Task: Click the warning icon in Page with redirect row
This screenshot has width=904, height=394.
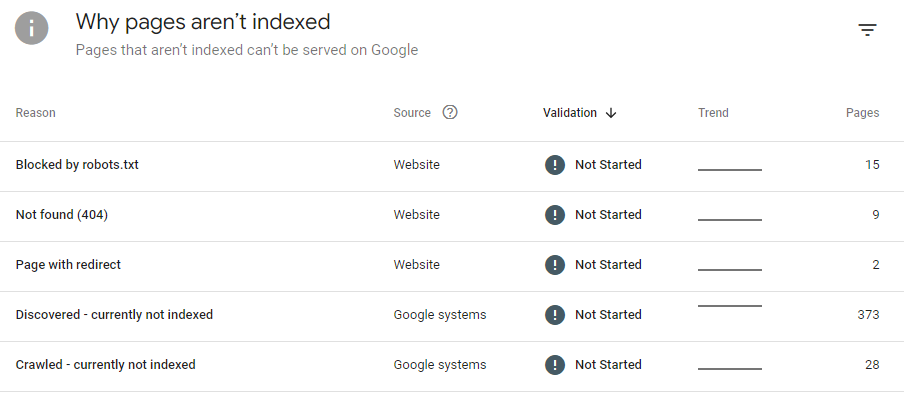Action: pos(555,265)
